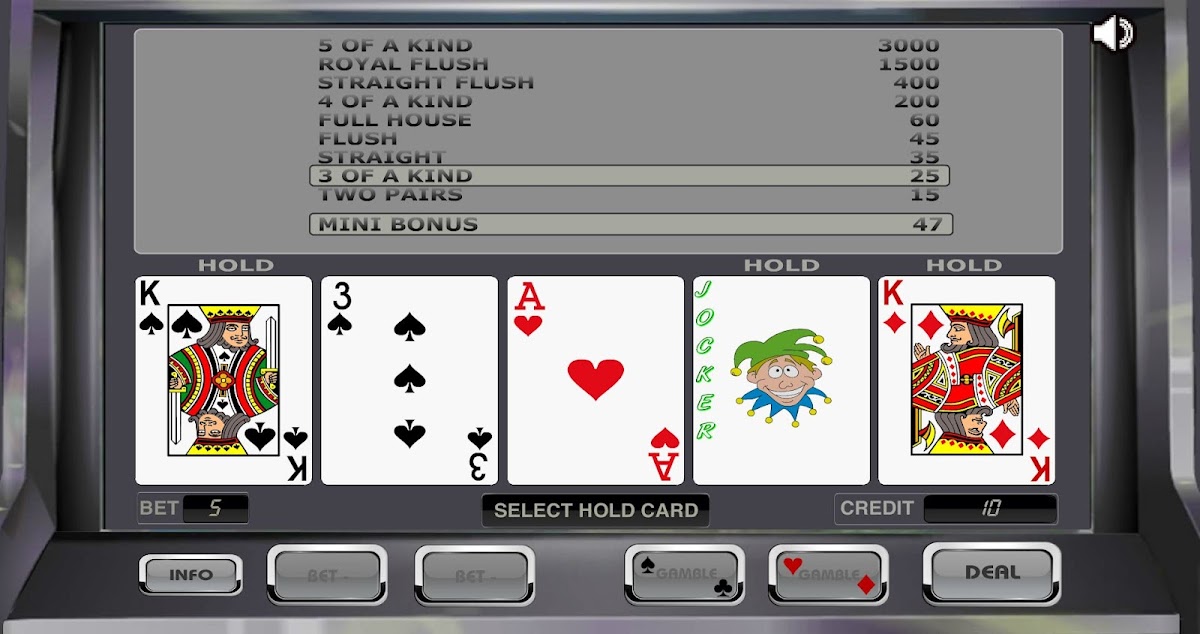Toggle hold on the King of Spades card
This screenshot has width=1200, height=634.
pyautogui.click(x=224, y=381)
